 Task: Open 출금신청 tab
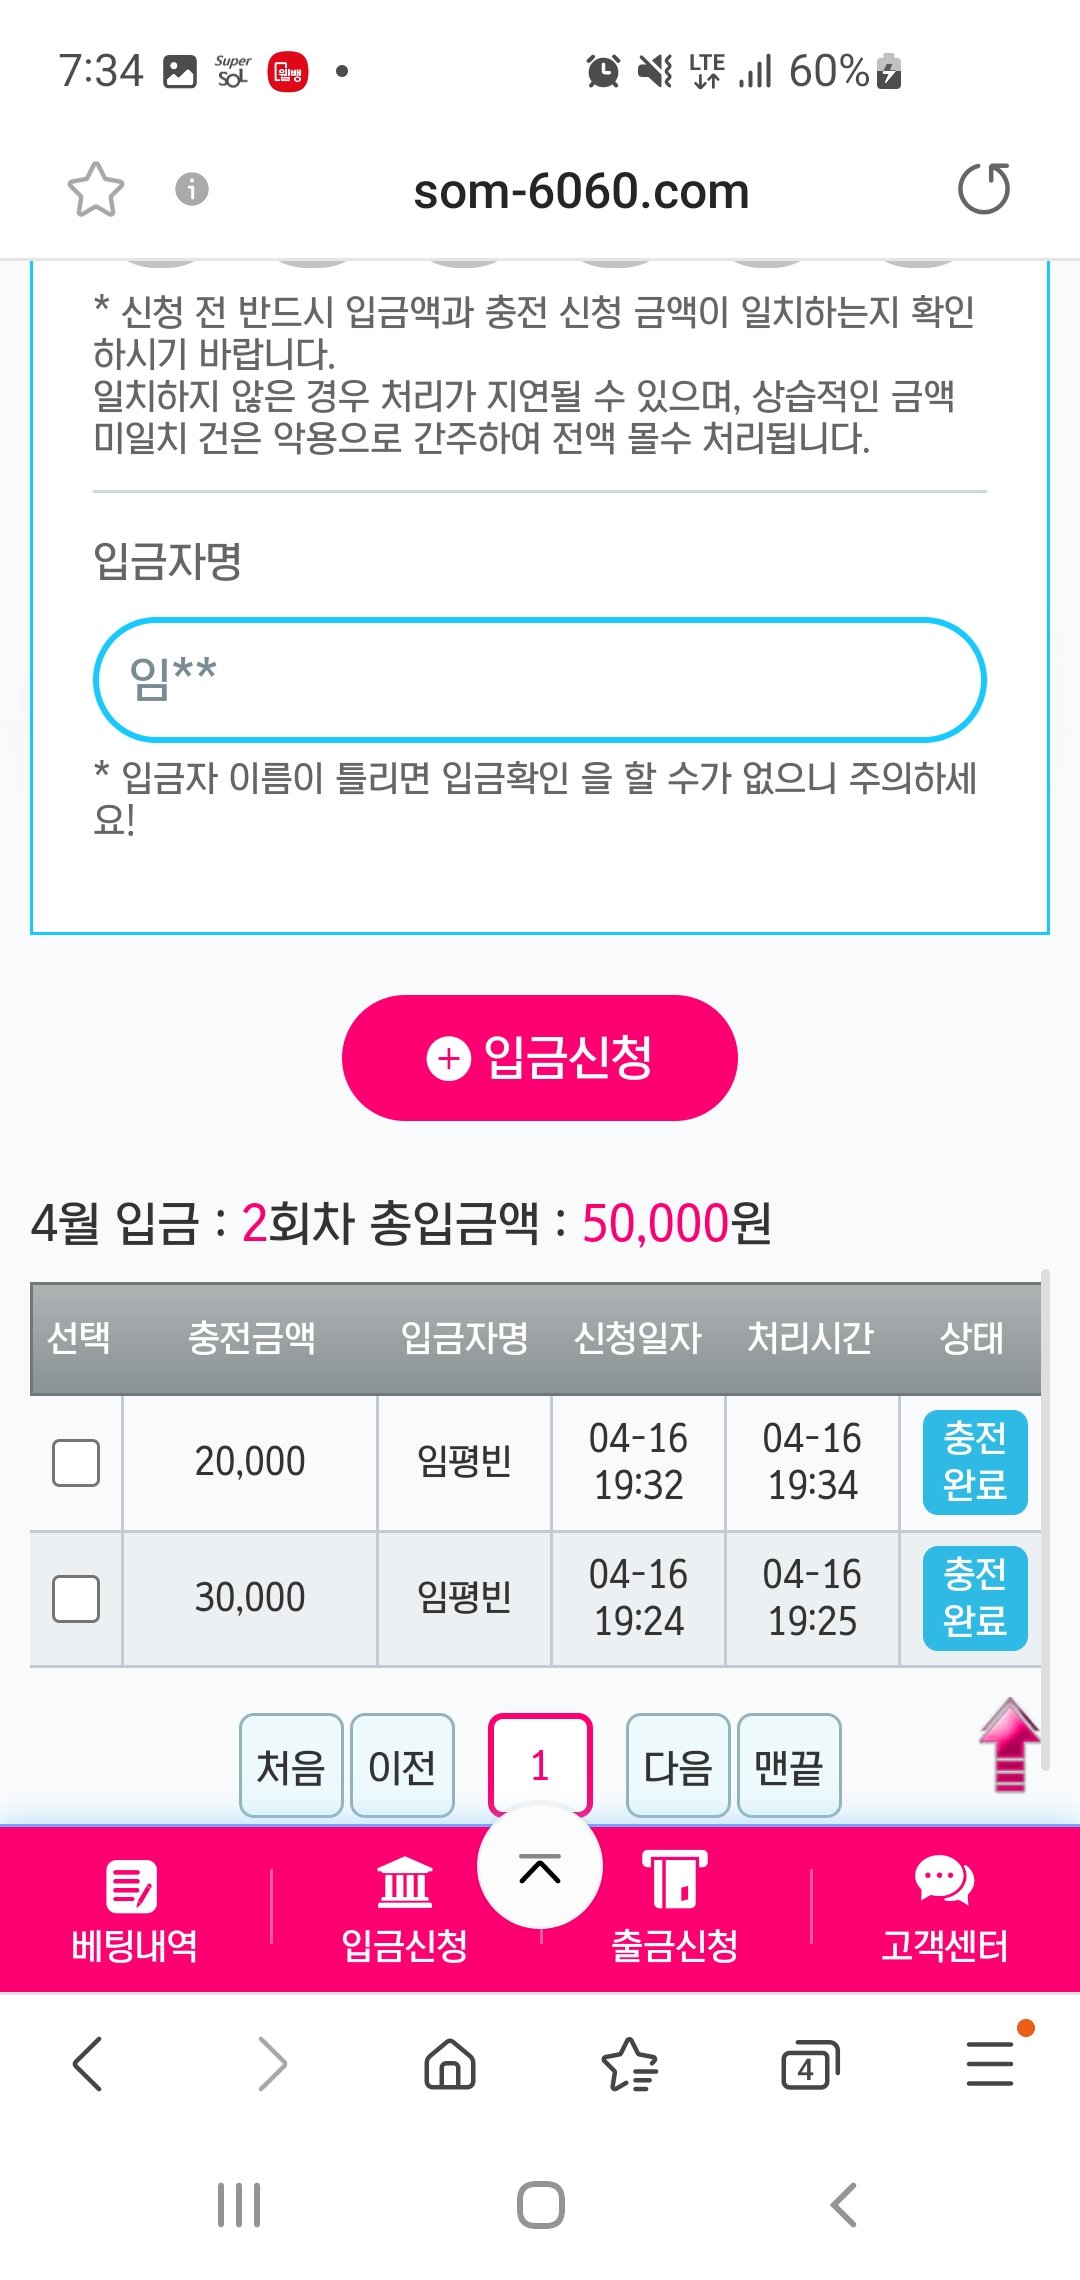675,1910
